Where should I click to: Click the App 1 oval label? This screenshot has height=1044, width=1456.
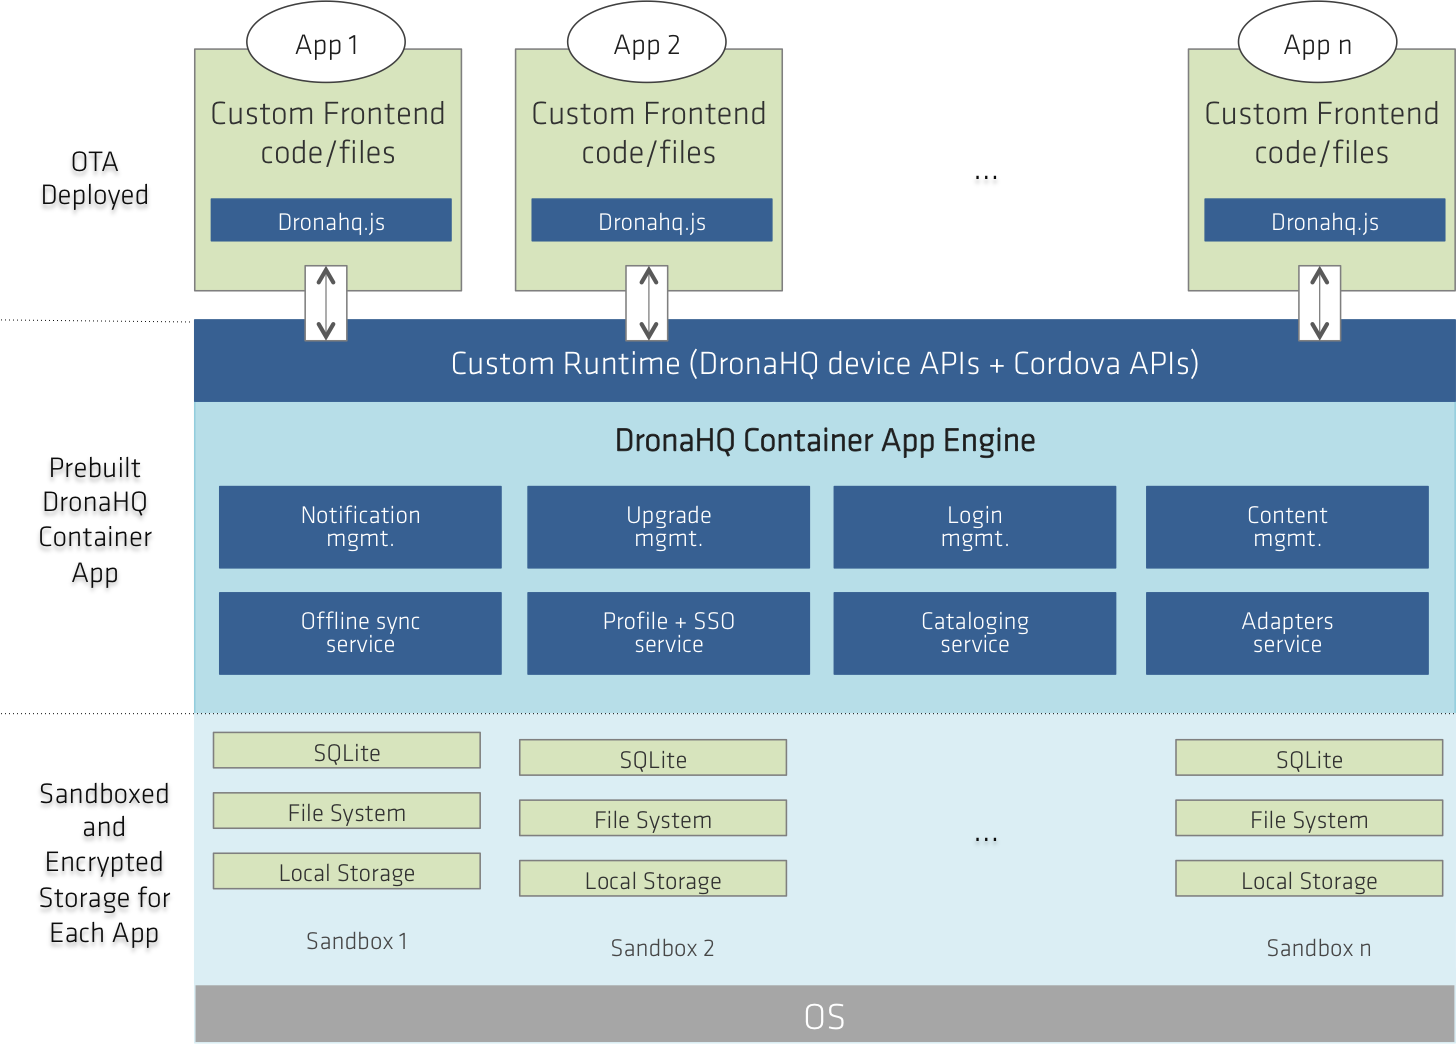326,43
